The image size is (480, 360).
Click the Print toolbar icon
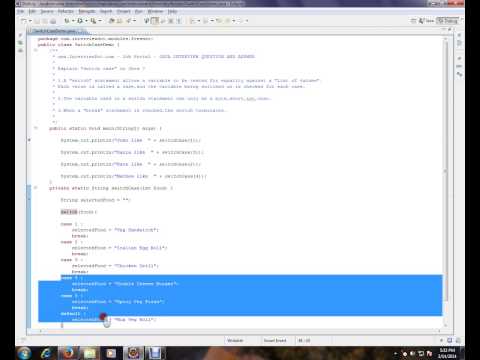point(53,21)
